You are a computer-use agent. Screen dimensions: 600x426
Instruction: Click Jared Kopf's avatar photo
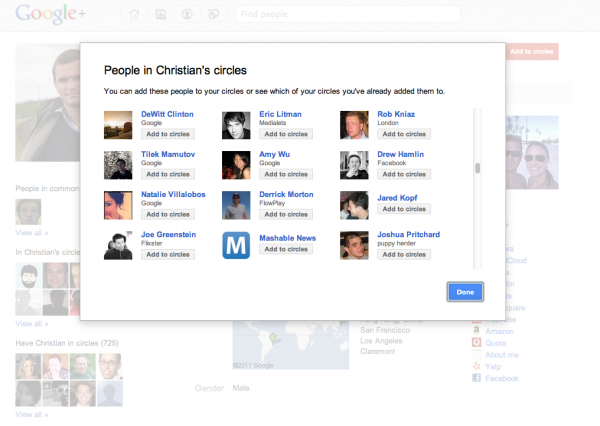[354, 206]
